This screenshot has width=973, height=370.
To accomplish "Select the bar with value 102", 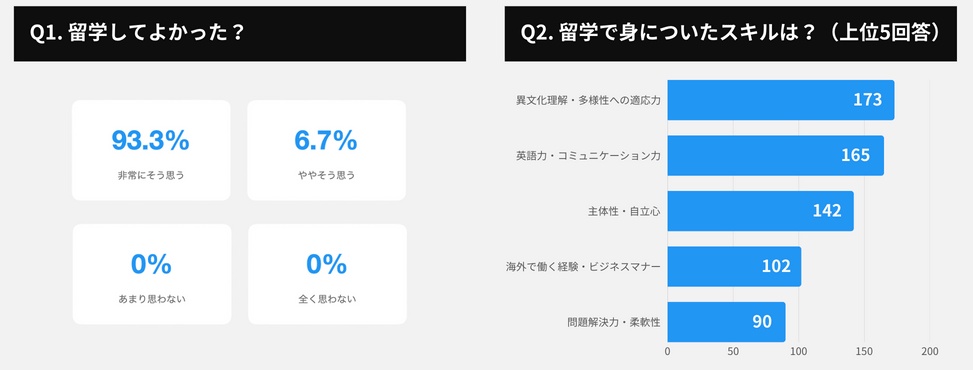I will [734, 266].
